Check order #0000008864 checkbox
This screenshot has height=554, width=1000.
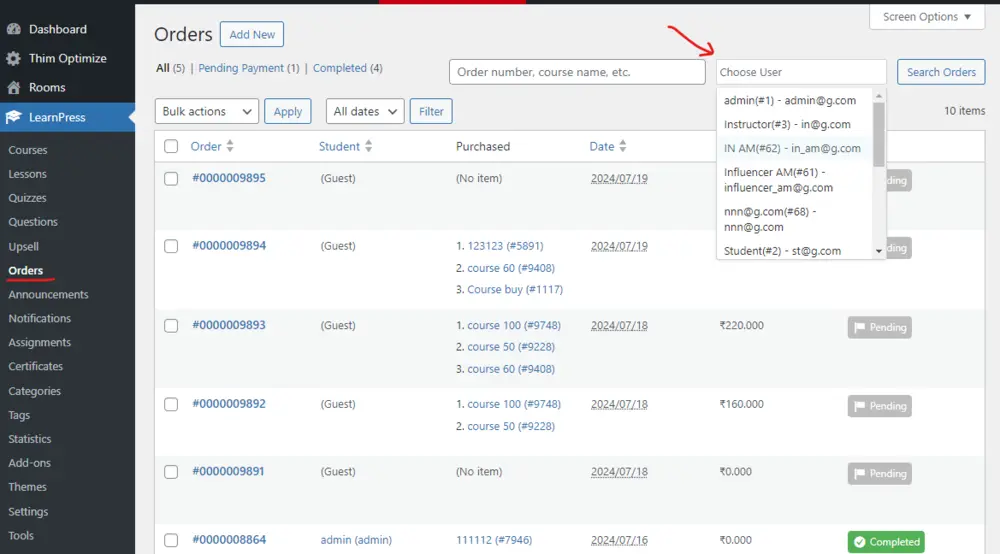click(x=171, y=540)
